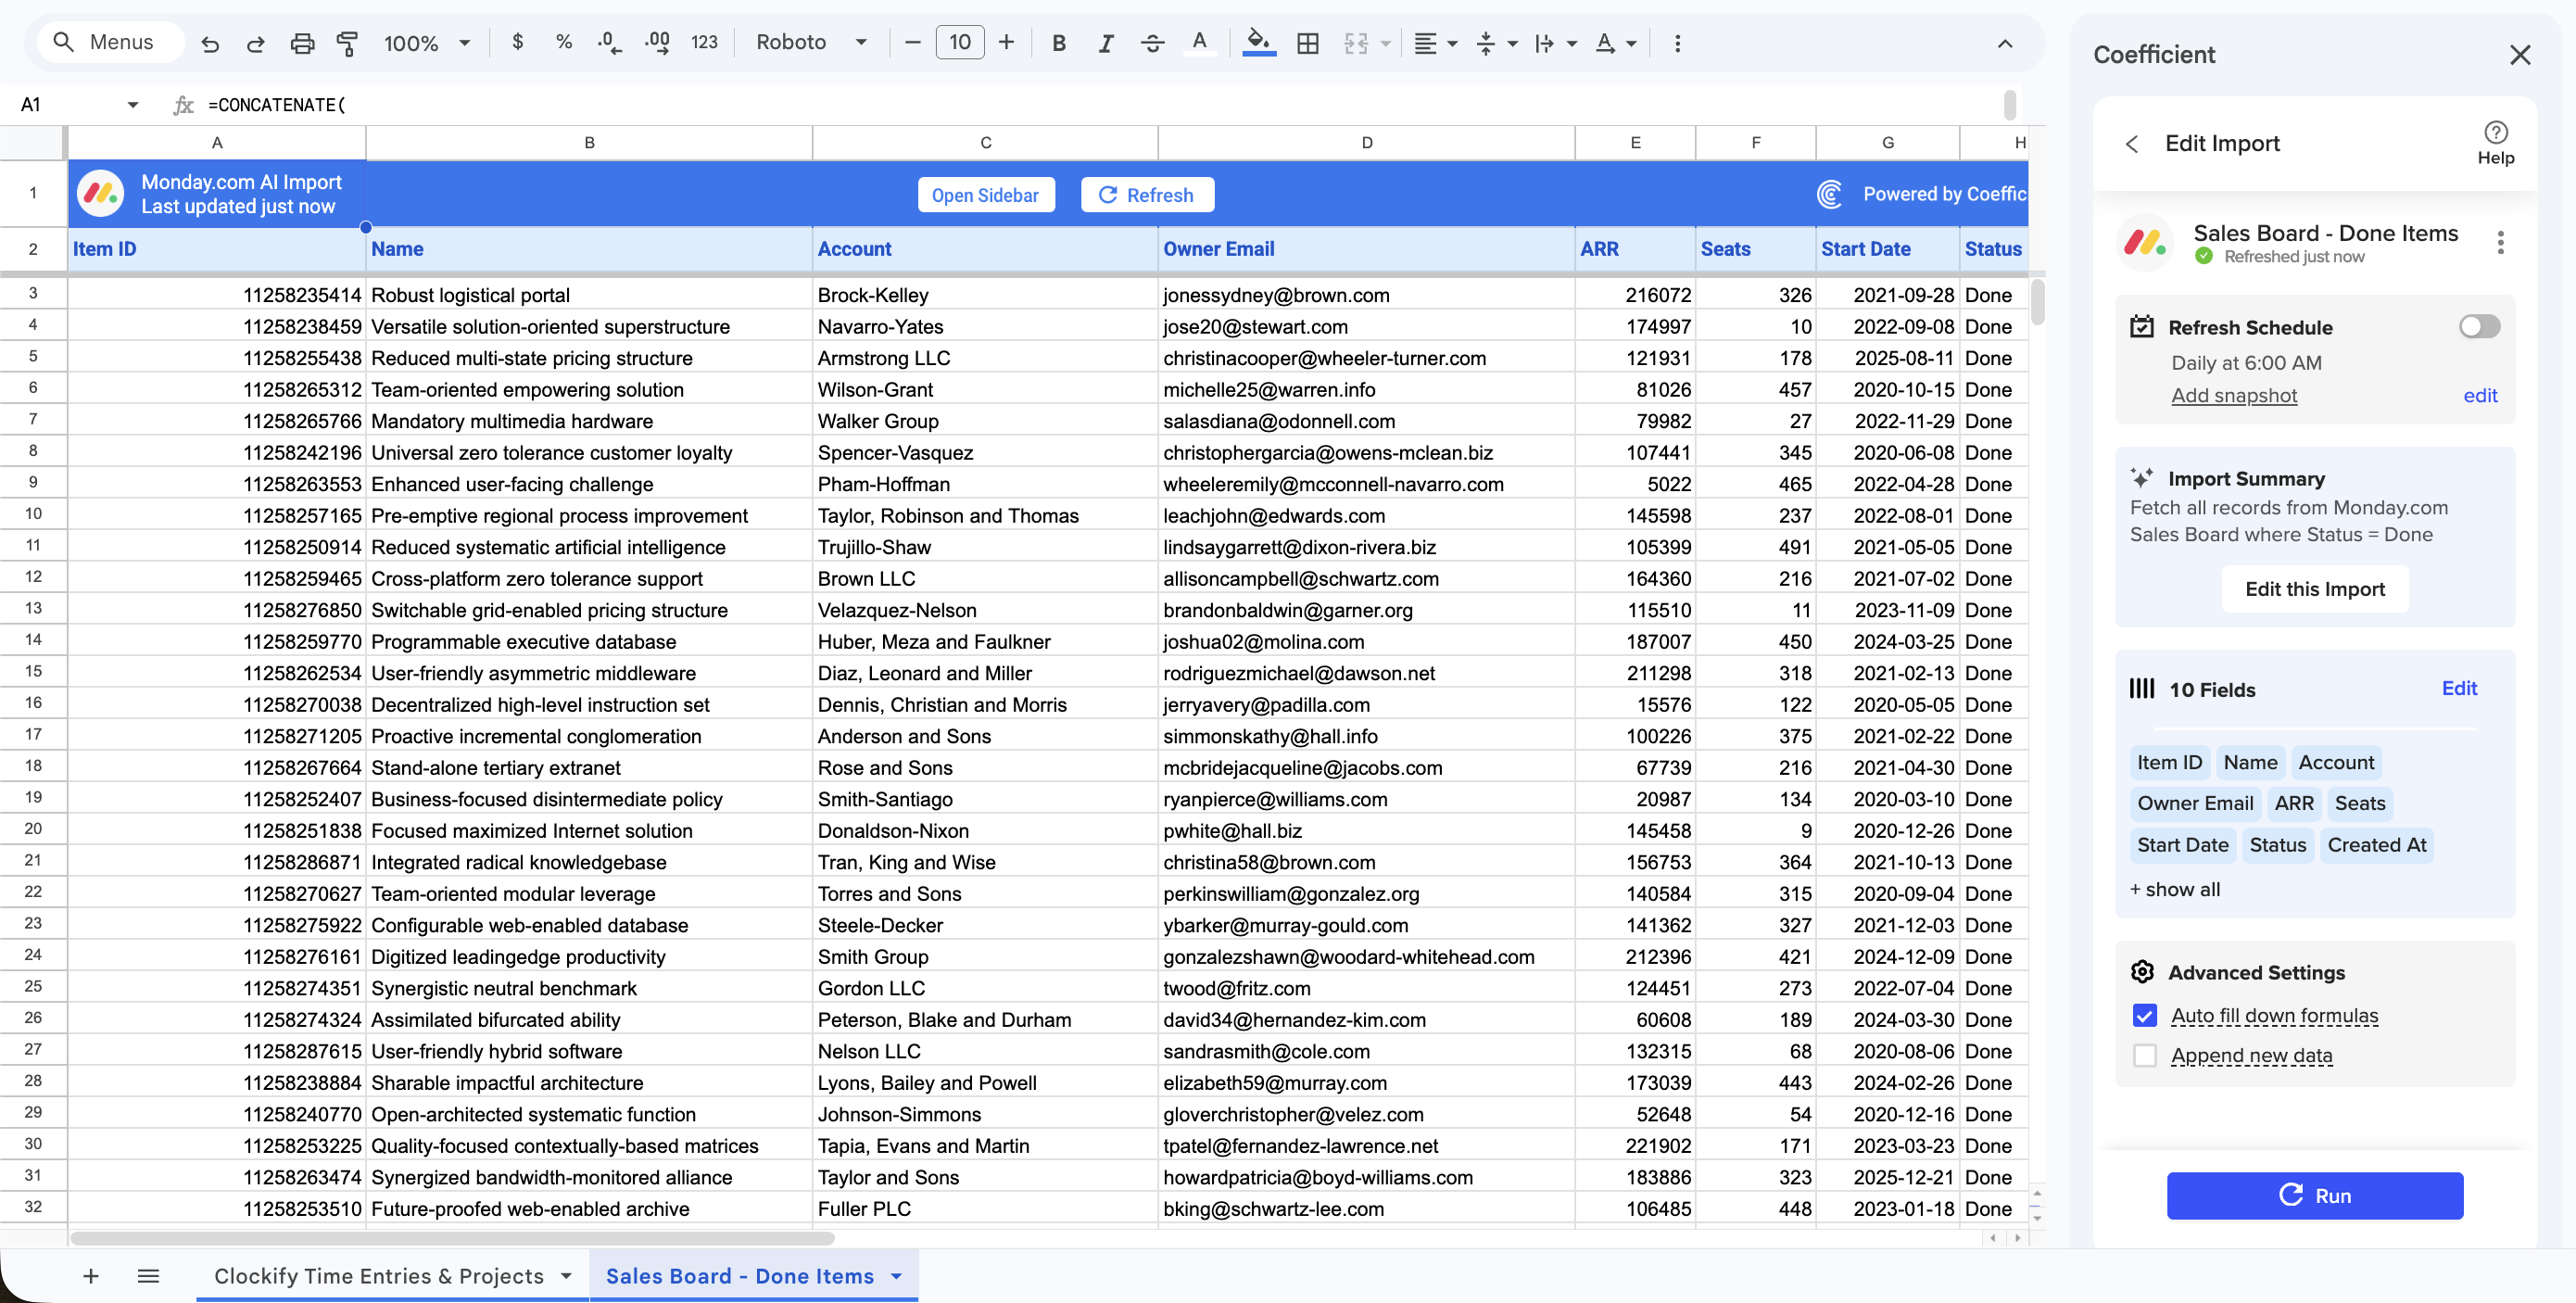Expand the Name Box dropdown arrow
Viewport: 2576px width, 1303px height.
coord(132,105)
